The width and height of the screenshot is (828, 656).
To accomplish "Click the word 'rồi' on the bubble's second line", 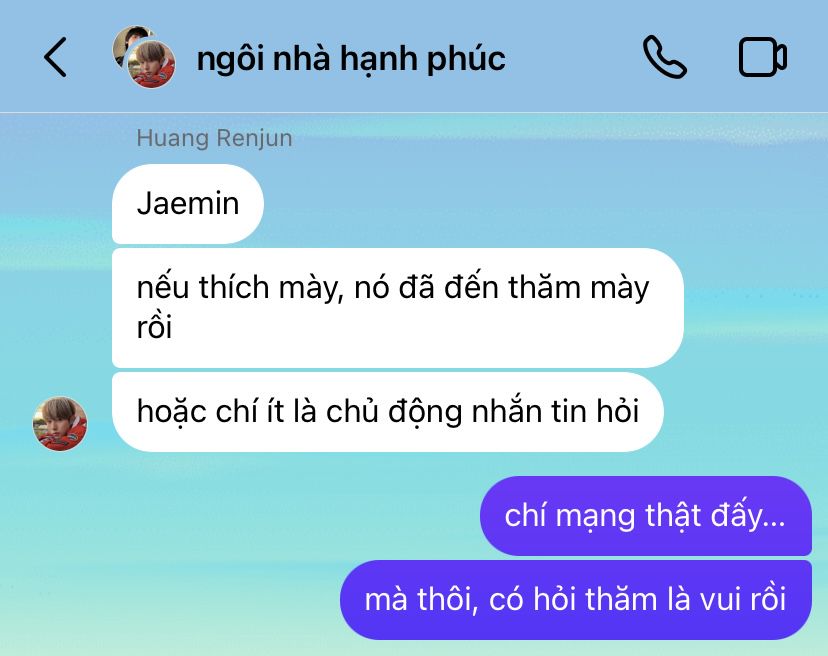I will click(x=154, y=327).
